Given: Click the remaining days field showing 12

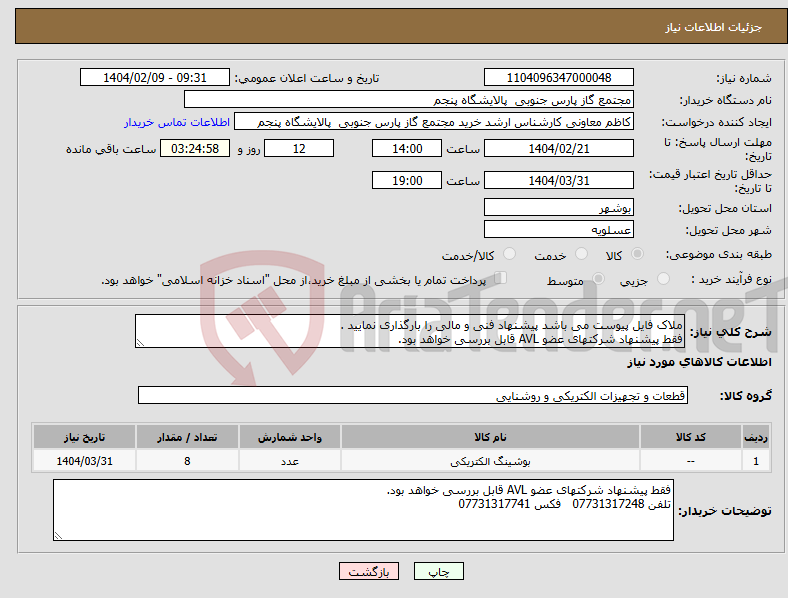Looking at the screenshot, I should coord(299,148).
